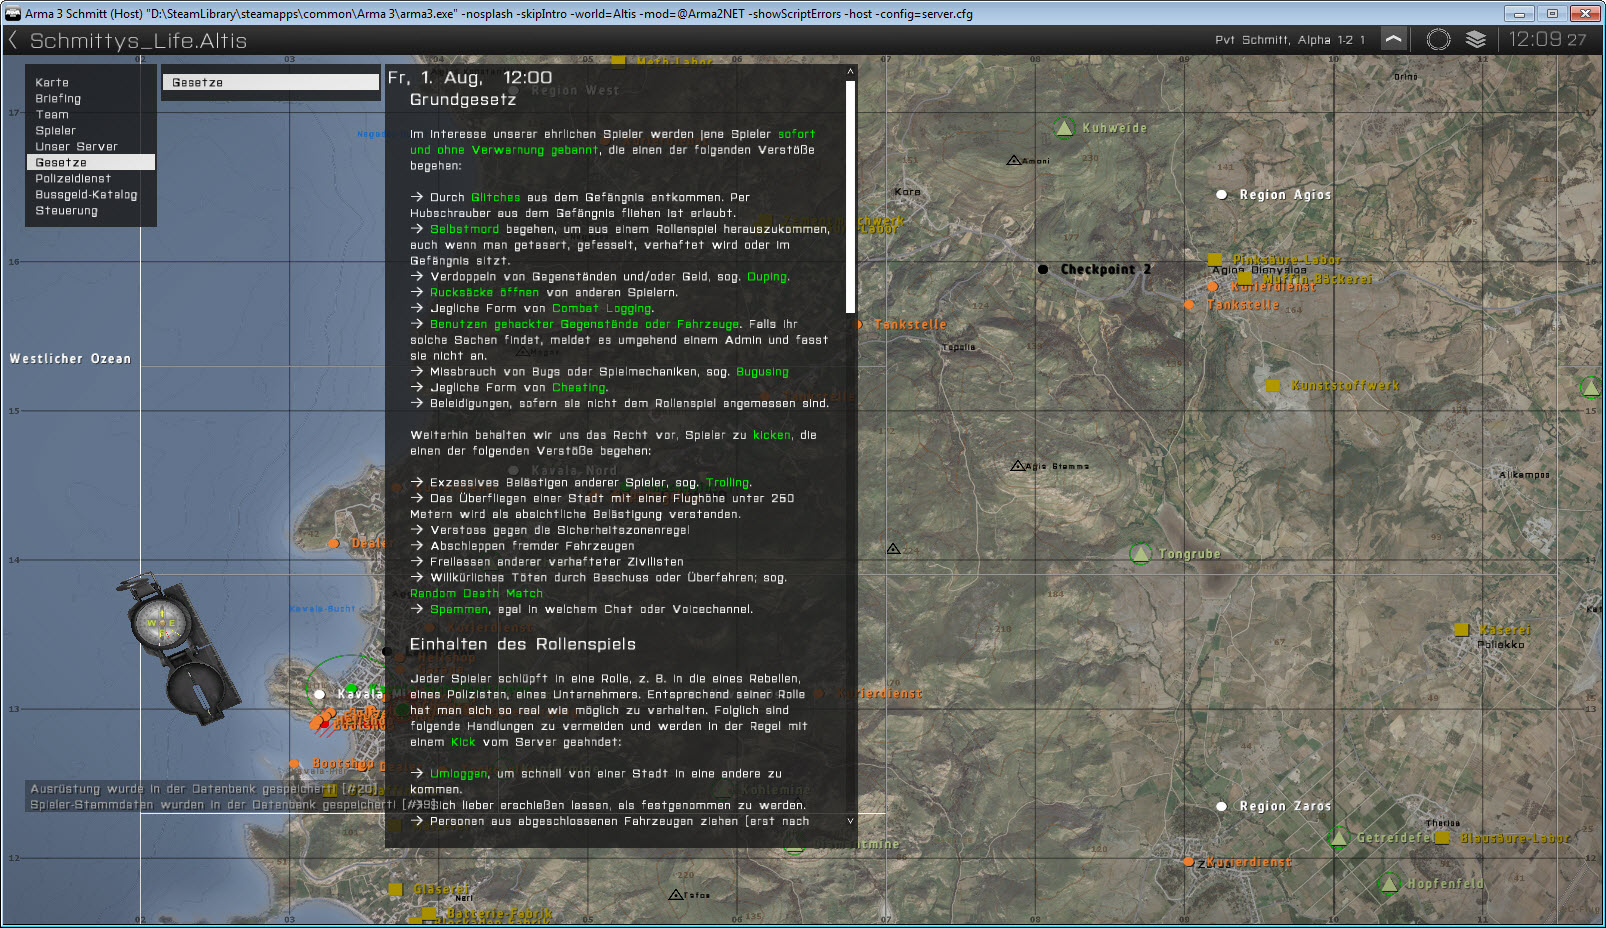Select the Kaserei yellow square marker
This screenshot has width=1606, height=928.
point(1461,630)
